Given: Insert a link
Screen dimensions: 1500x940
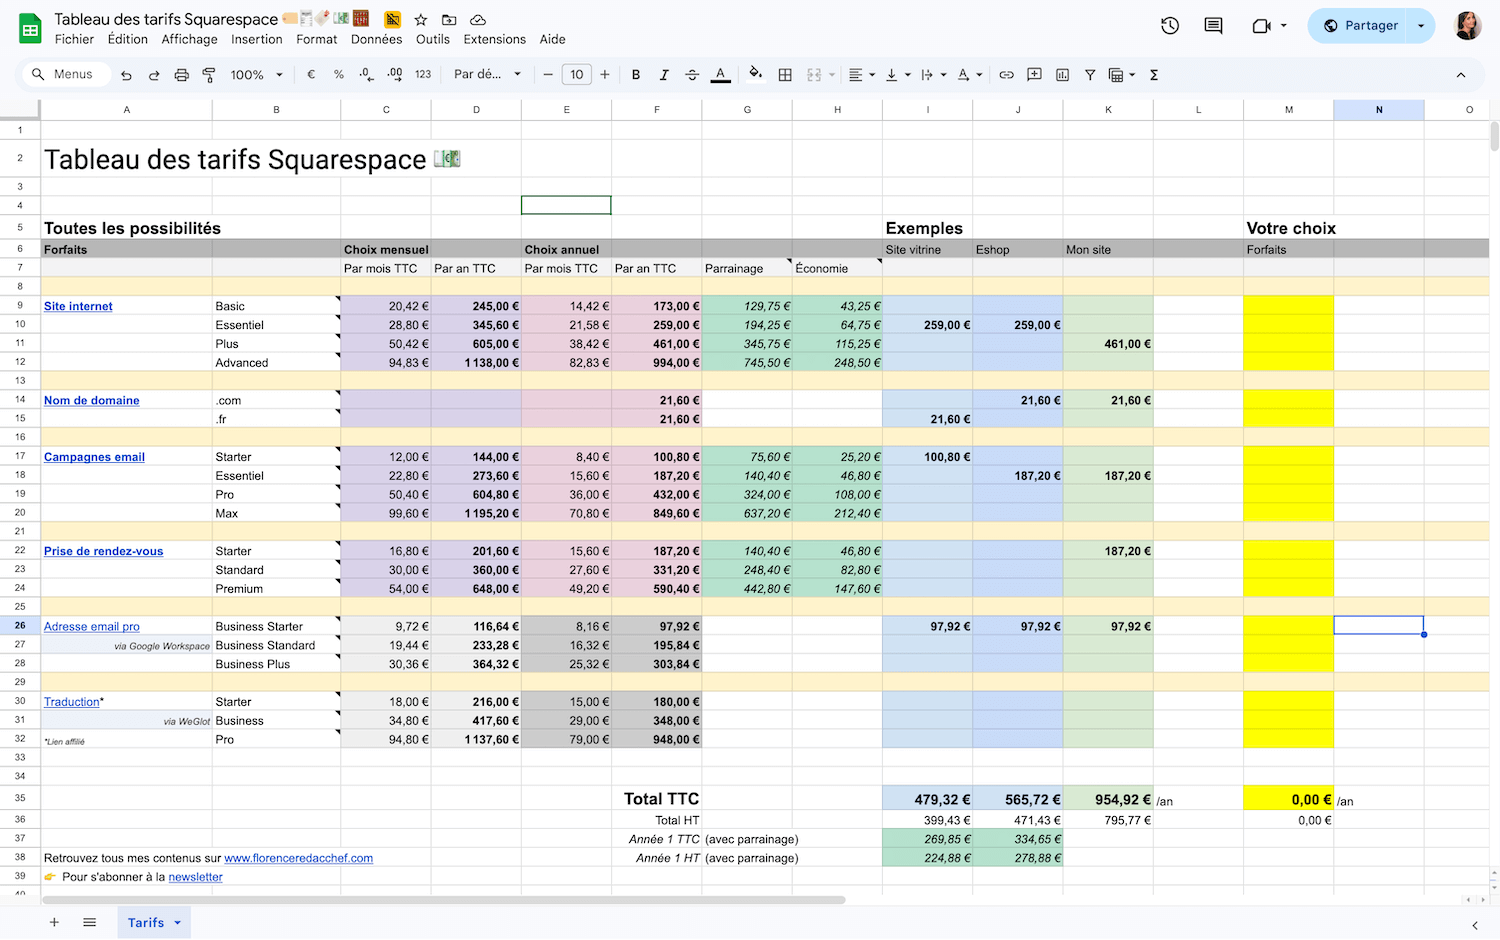Looking at the screenshot, I should pos(1006,74).
